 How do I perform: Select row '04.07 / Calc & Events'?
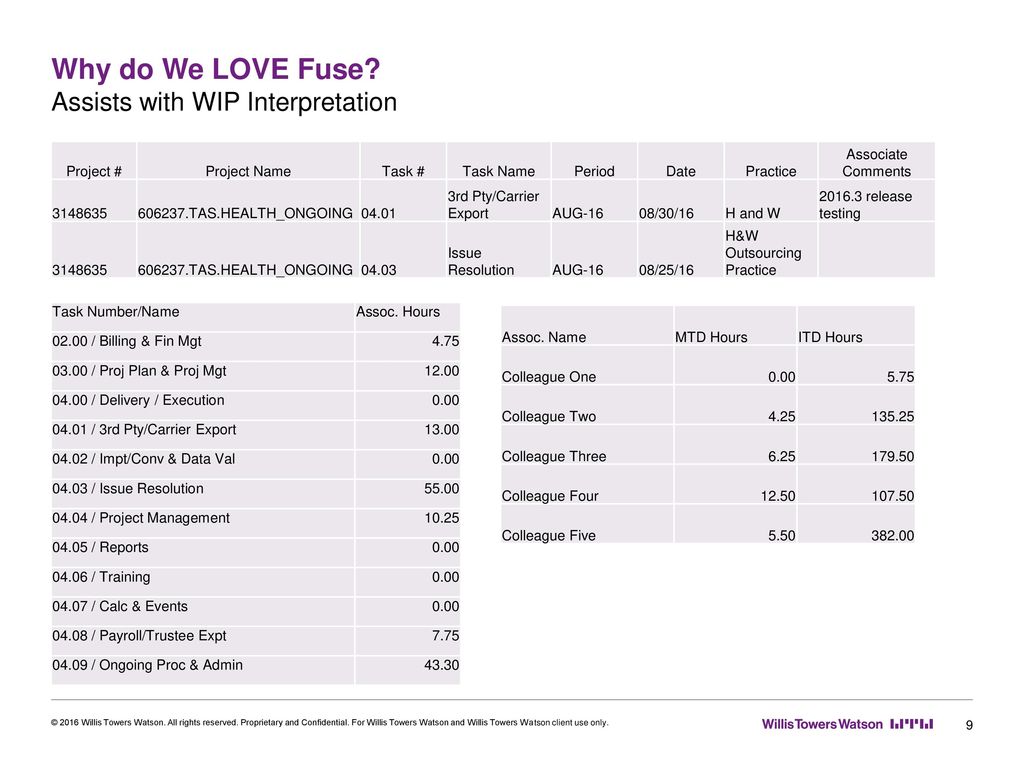point(256,611)
